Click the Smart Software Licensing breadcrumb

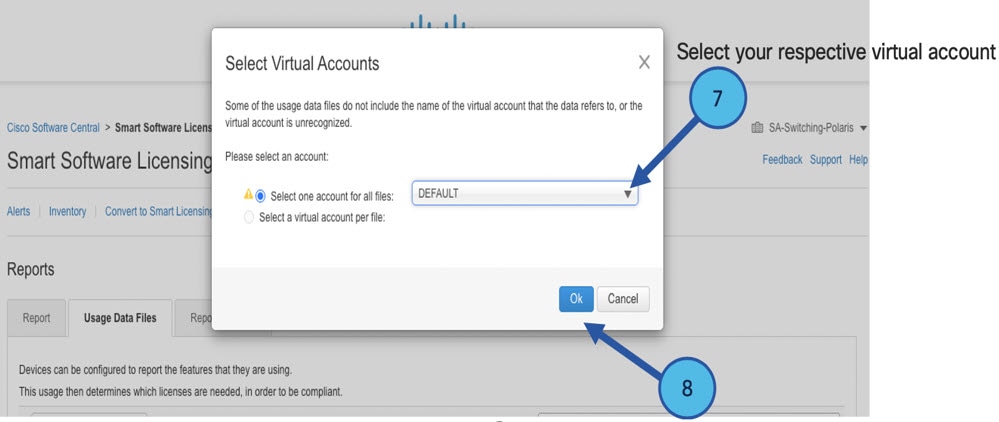[x=163, y=127]
